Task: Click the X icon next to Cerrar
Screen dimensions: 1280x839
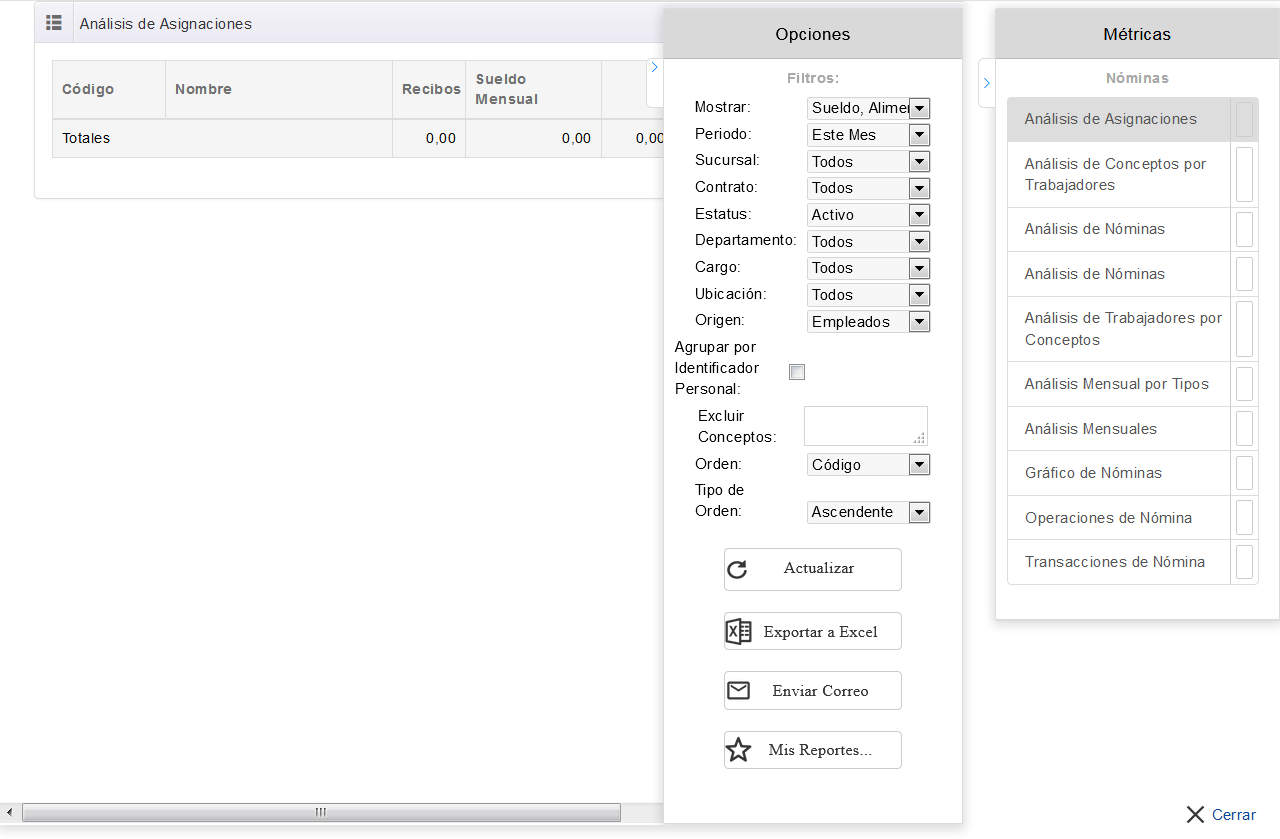Action: tap(1195, 814)
